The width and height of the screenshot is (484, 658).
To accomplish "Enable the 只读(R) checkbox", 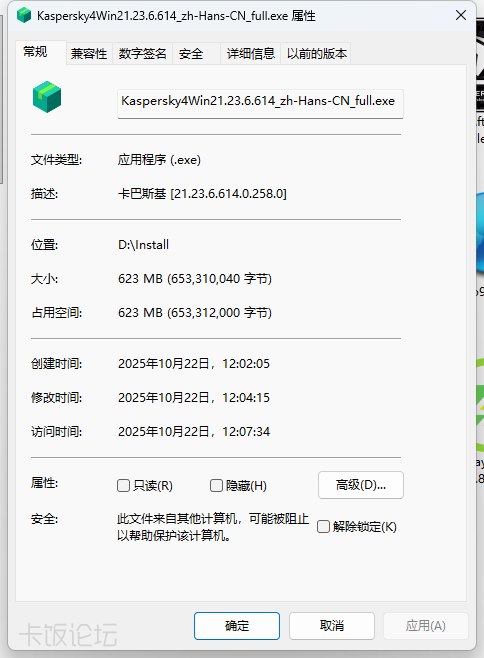I will click(x=123, y=486).
